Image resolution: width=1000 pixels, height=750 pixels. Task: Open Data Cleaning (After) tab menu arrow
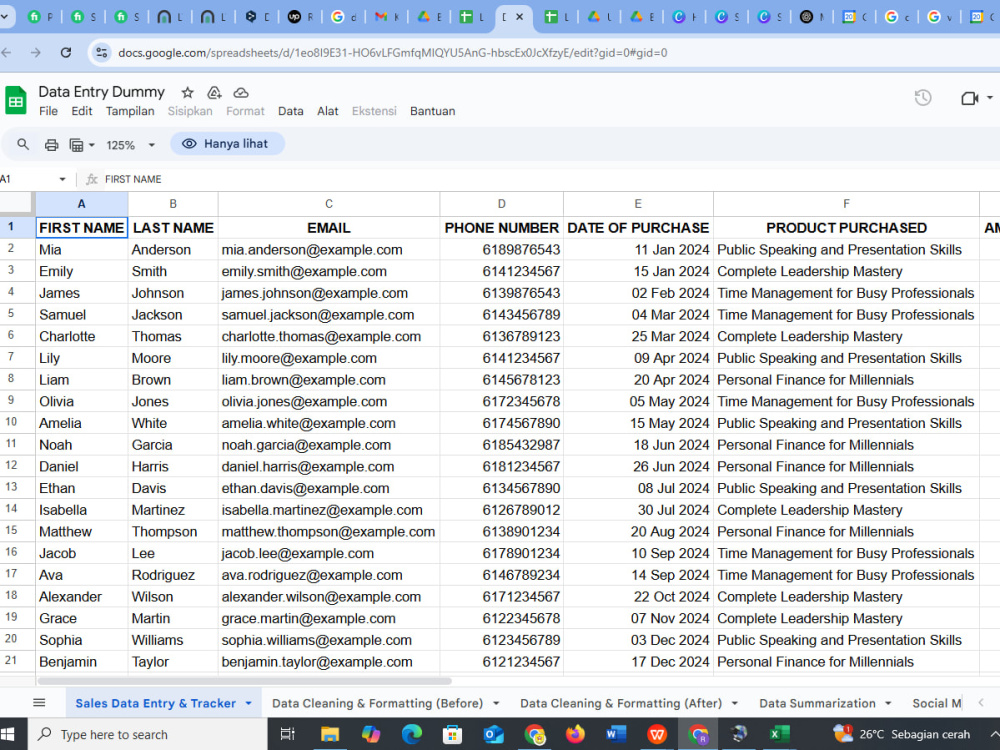tap(735, 703)
